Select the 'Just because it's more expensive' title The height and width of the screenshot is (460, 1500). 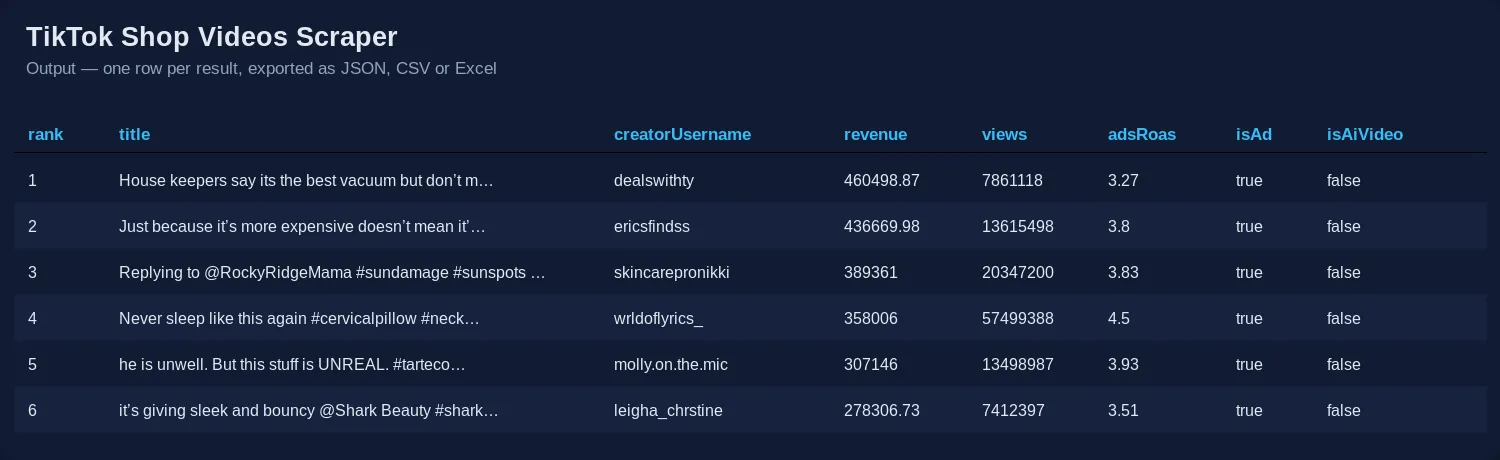point(302,227)
